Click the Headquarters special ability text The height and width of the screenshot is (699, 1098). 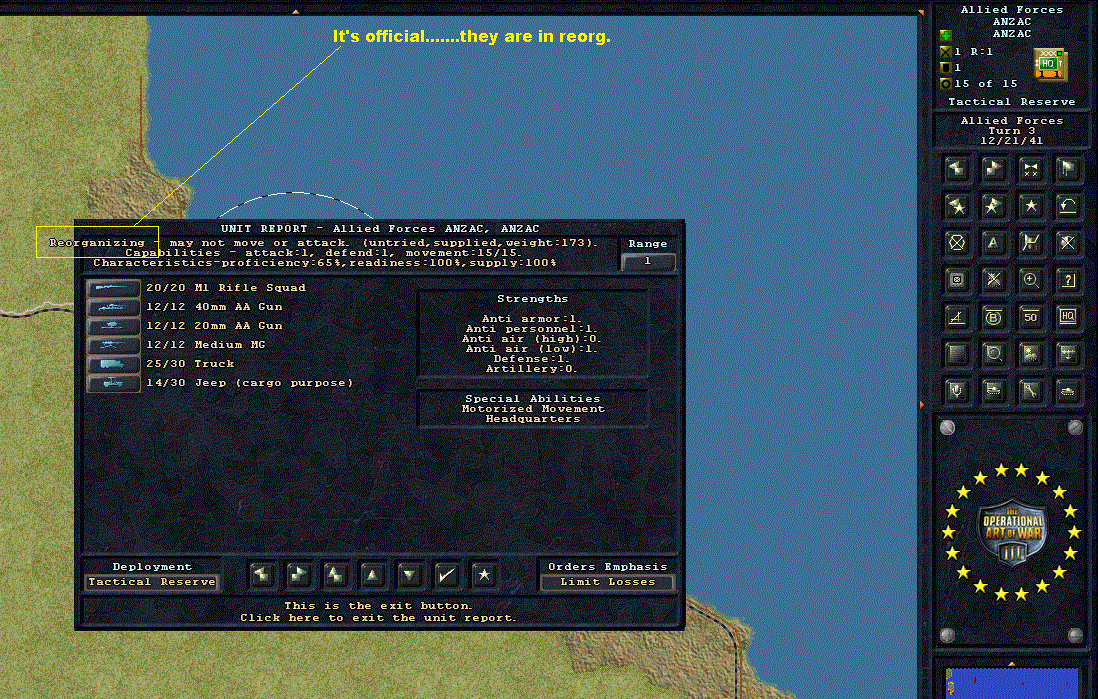533,419
